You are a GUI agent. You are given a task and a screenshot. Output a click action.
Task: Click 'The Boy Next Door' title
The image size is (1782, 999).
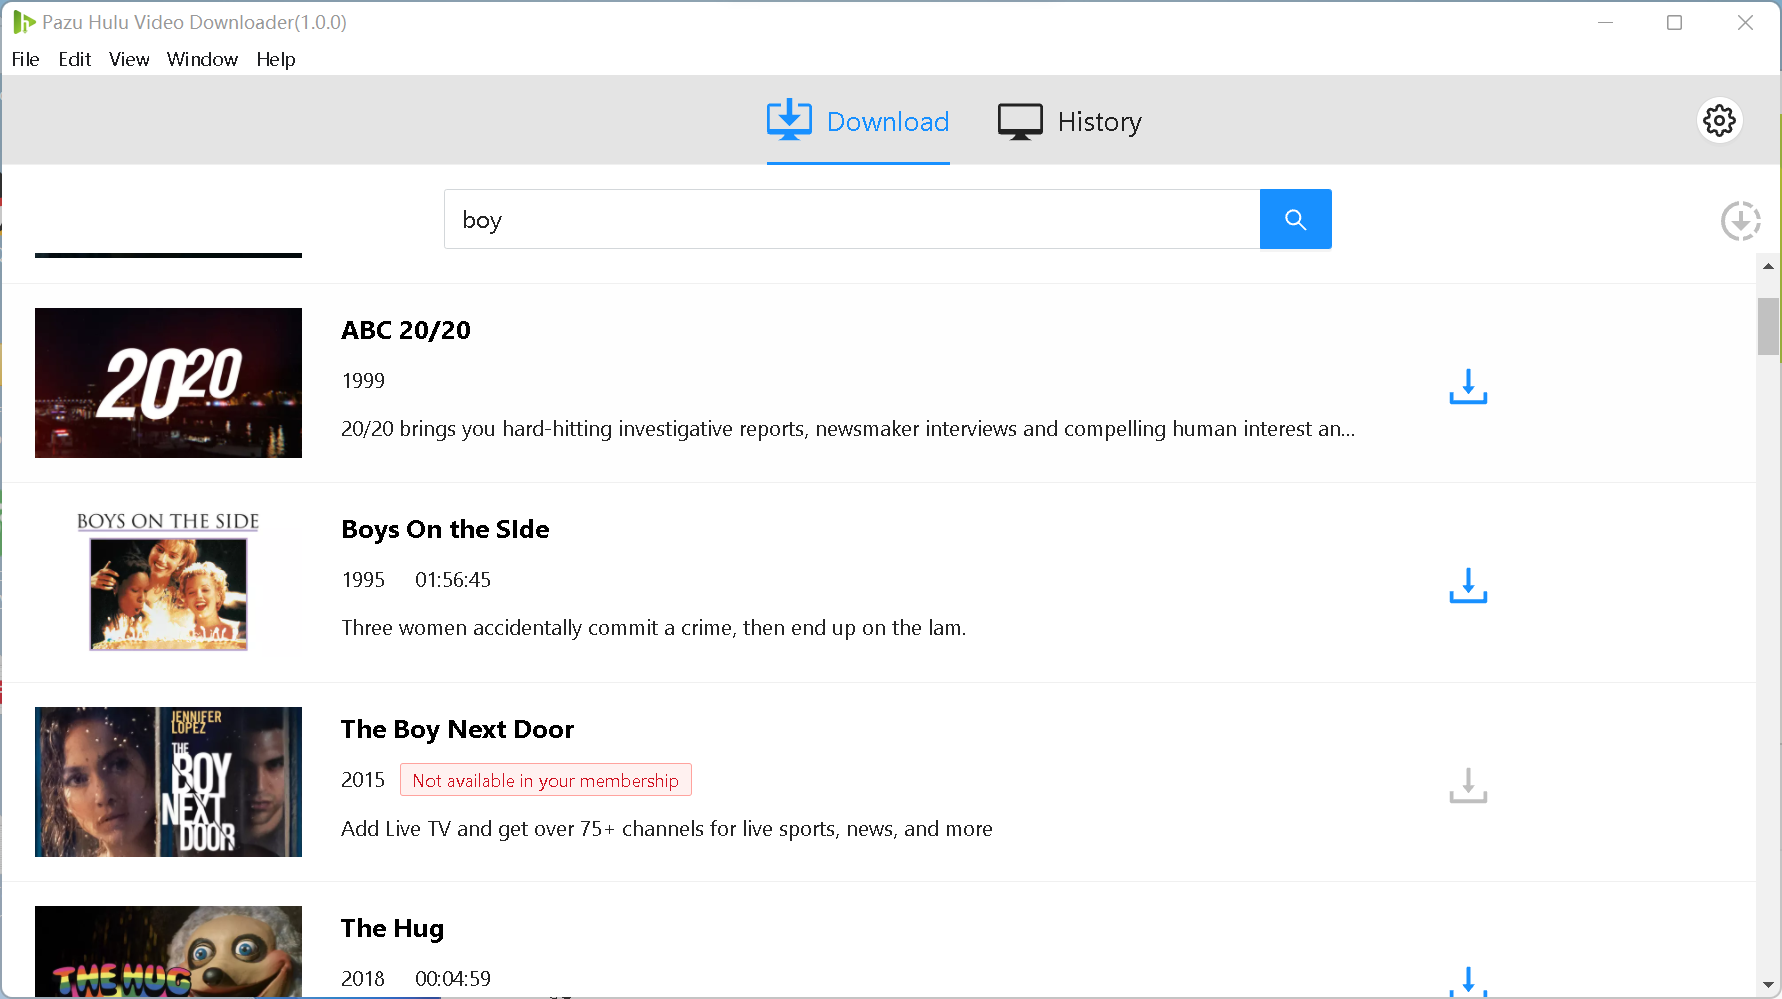[457, 729]
